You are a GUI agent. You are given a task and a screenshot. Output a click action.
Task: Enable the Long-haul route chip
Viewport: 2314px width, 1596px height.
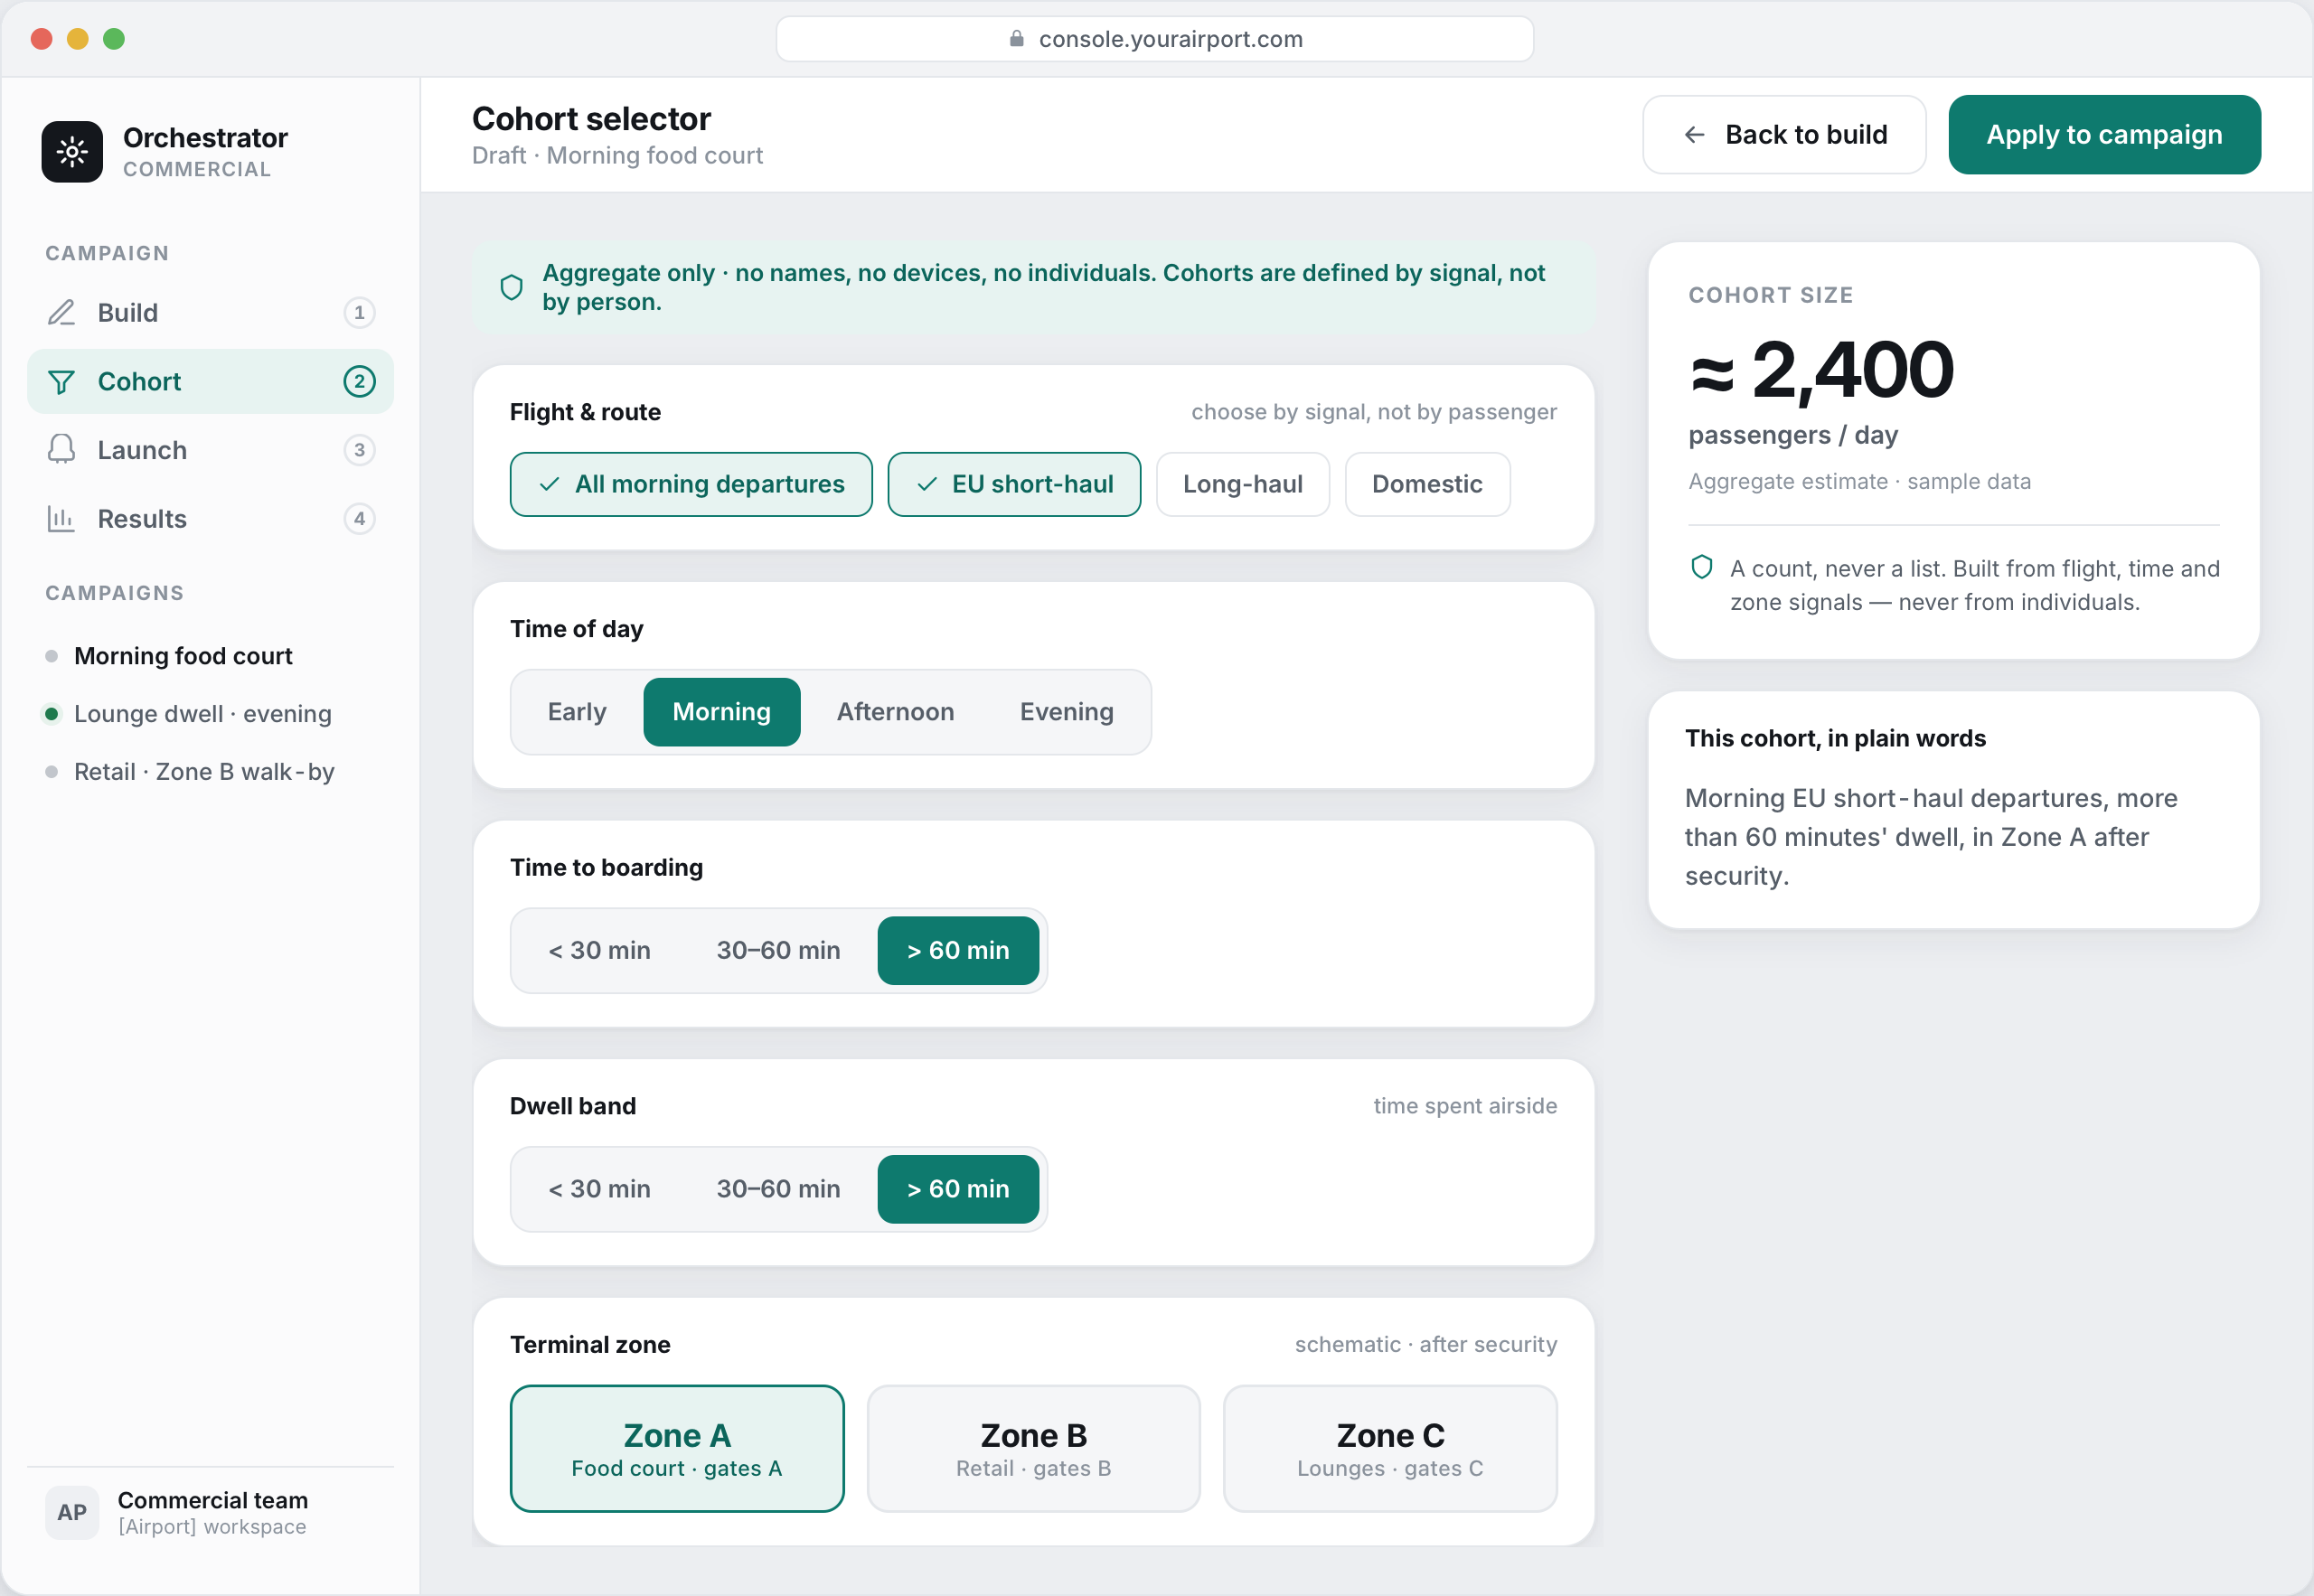[x=1242, y=485]
